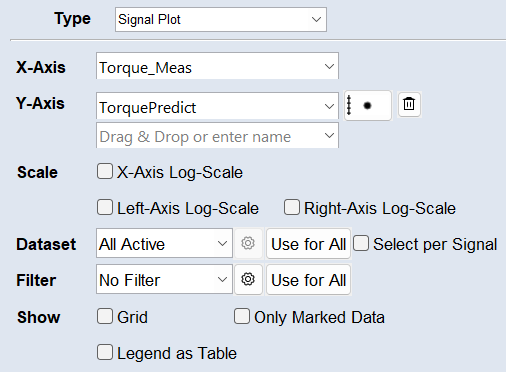Image resolution: width=506 pixels, height=372 pixels.
Task: Tick Only Marked Data checkbox
Action: (x=242, y=316)
